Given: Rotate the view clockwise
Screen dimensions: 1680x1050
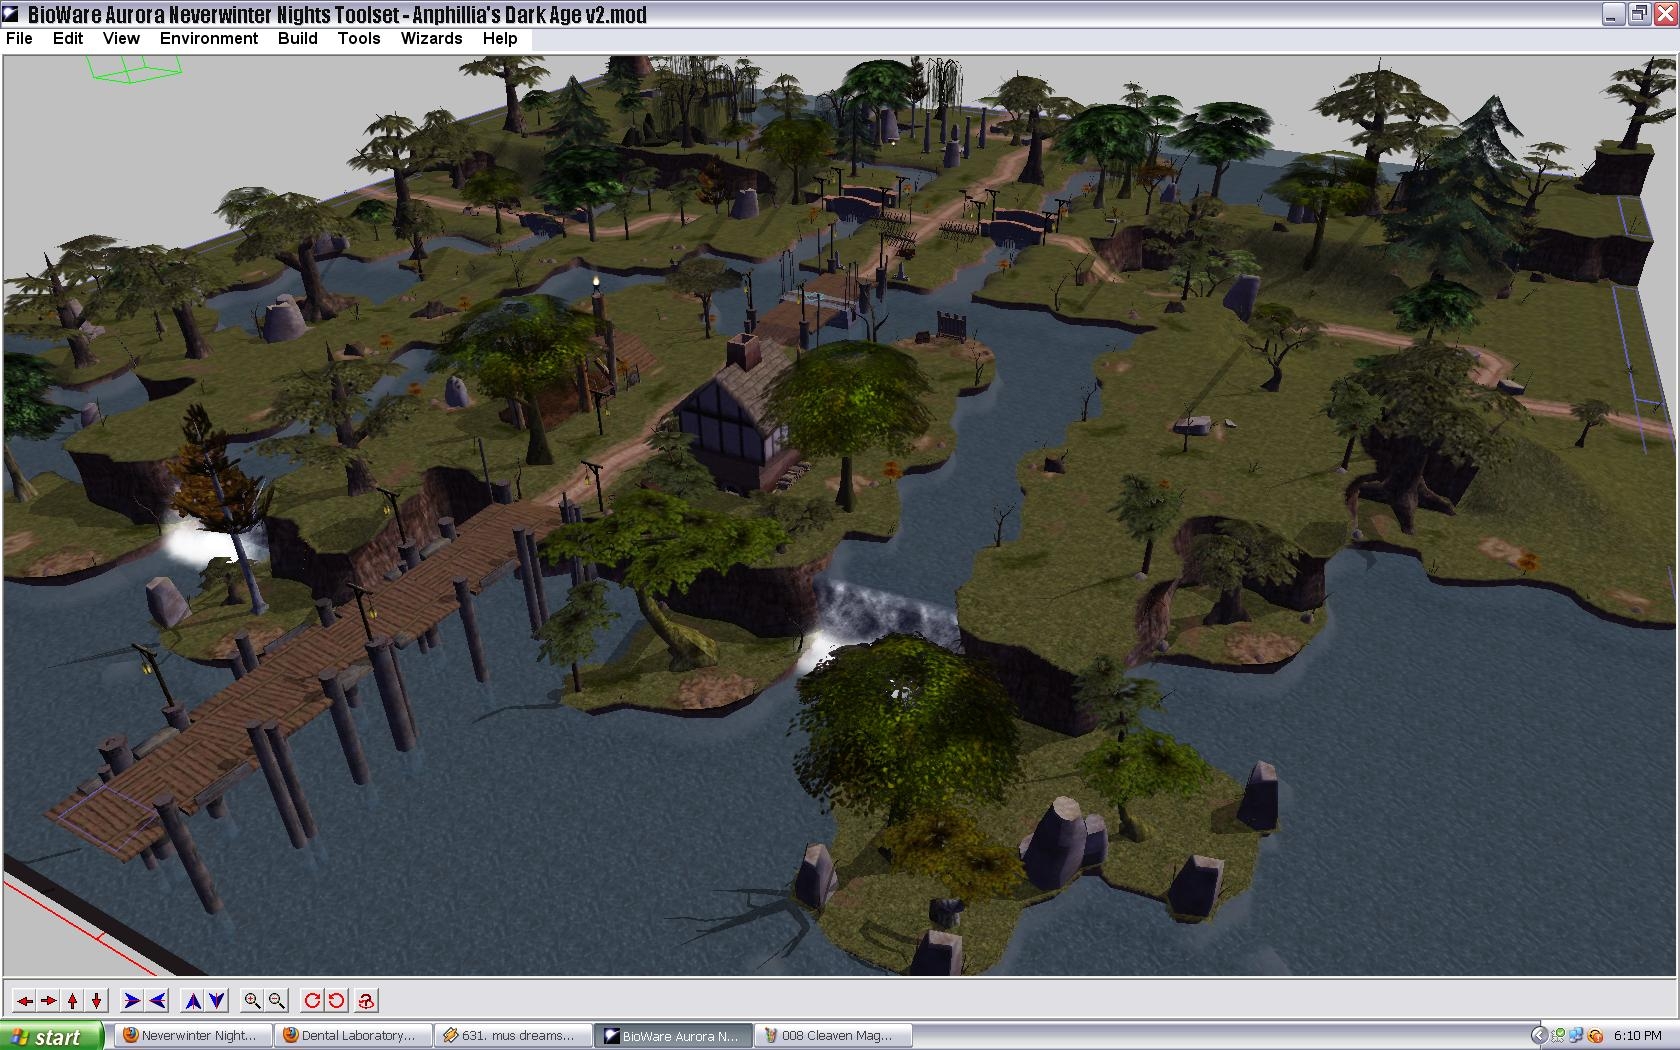Looking at the screenshot, I should [312, 1000].
